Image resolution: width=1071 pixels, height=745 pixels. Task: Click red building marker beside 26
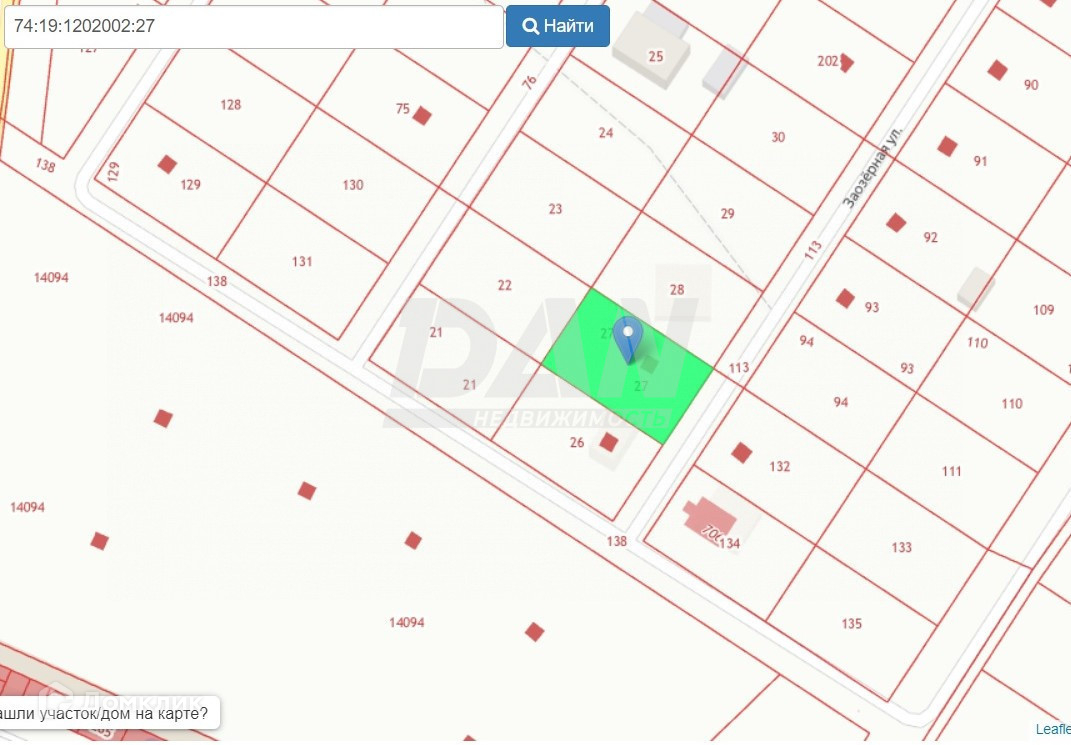[609, 442]
